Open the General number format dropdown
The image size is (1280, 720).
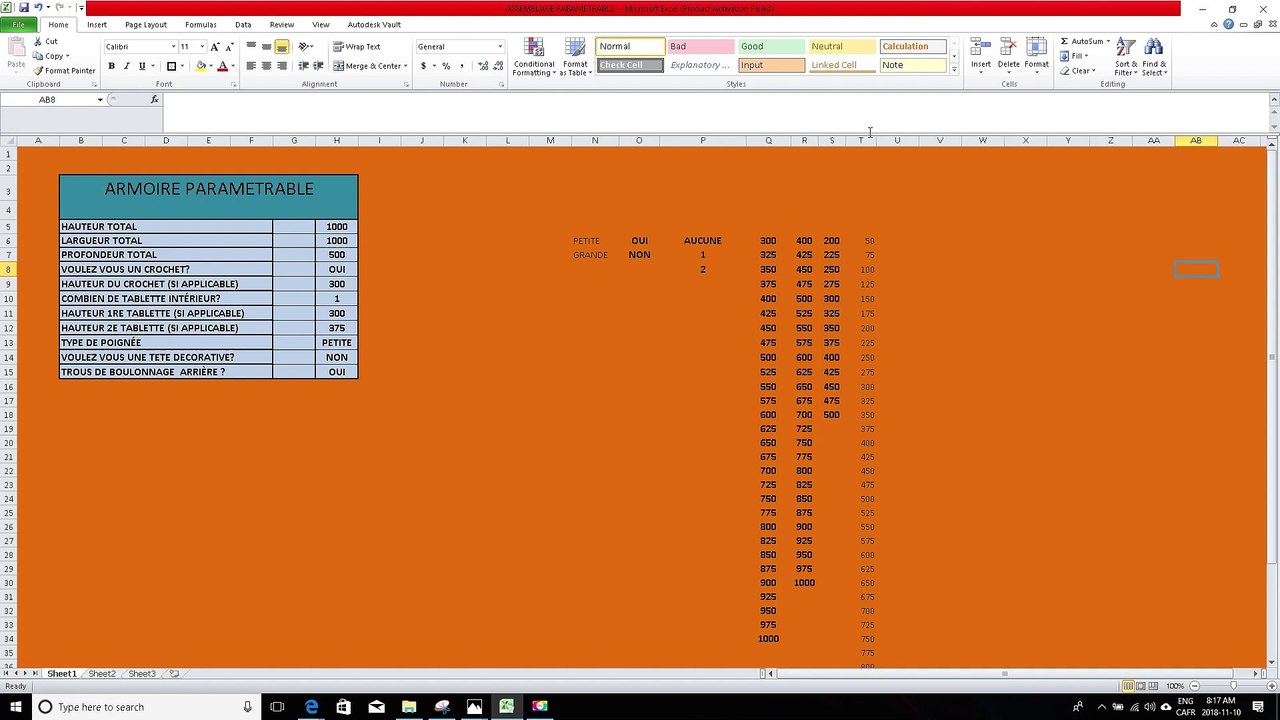[x=500, y=47]
